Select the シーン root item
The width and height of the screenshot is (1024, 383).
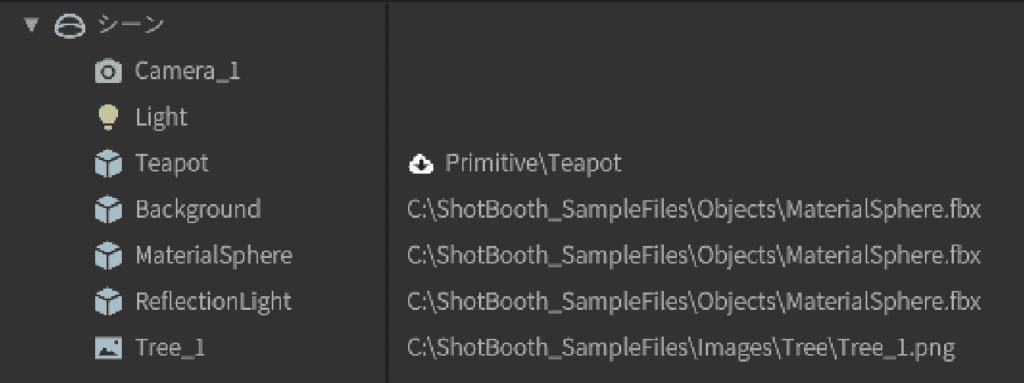click(130, 25)
